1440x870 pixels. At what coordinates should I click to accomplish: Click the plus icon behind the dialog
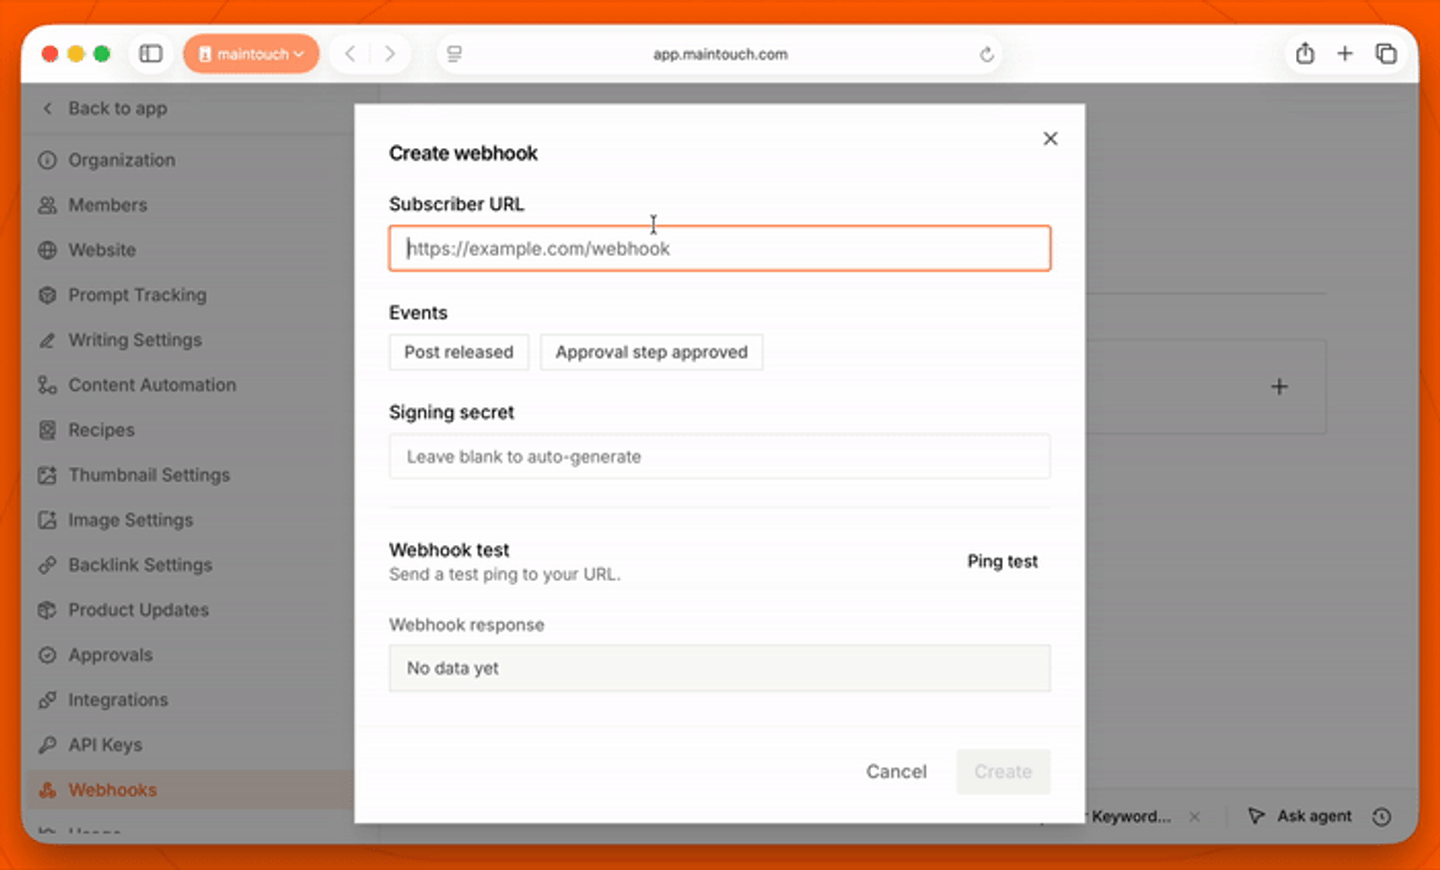(x=1279, y=386)
